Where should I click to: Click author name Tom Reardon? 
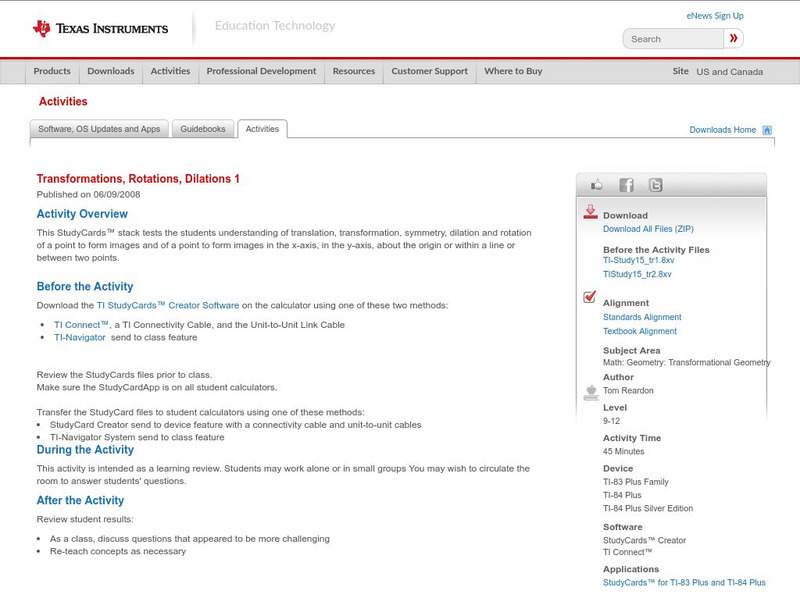click(x=628, y=390)
